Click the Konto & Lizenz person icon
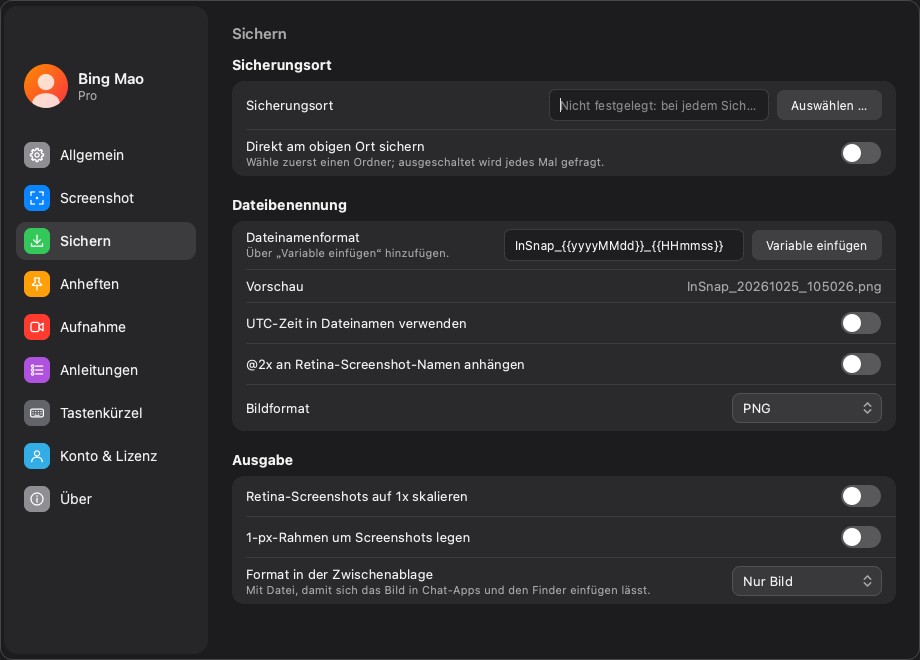 click(x=37, y=456)
